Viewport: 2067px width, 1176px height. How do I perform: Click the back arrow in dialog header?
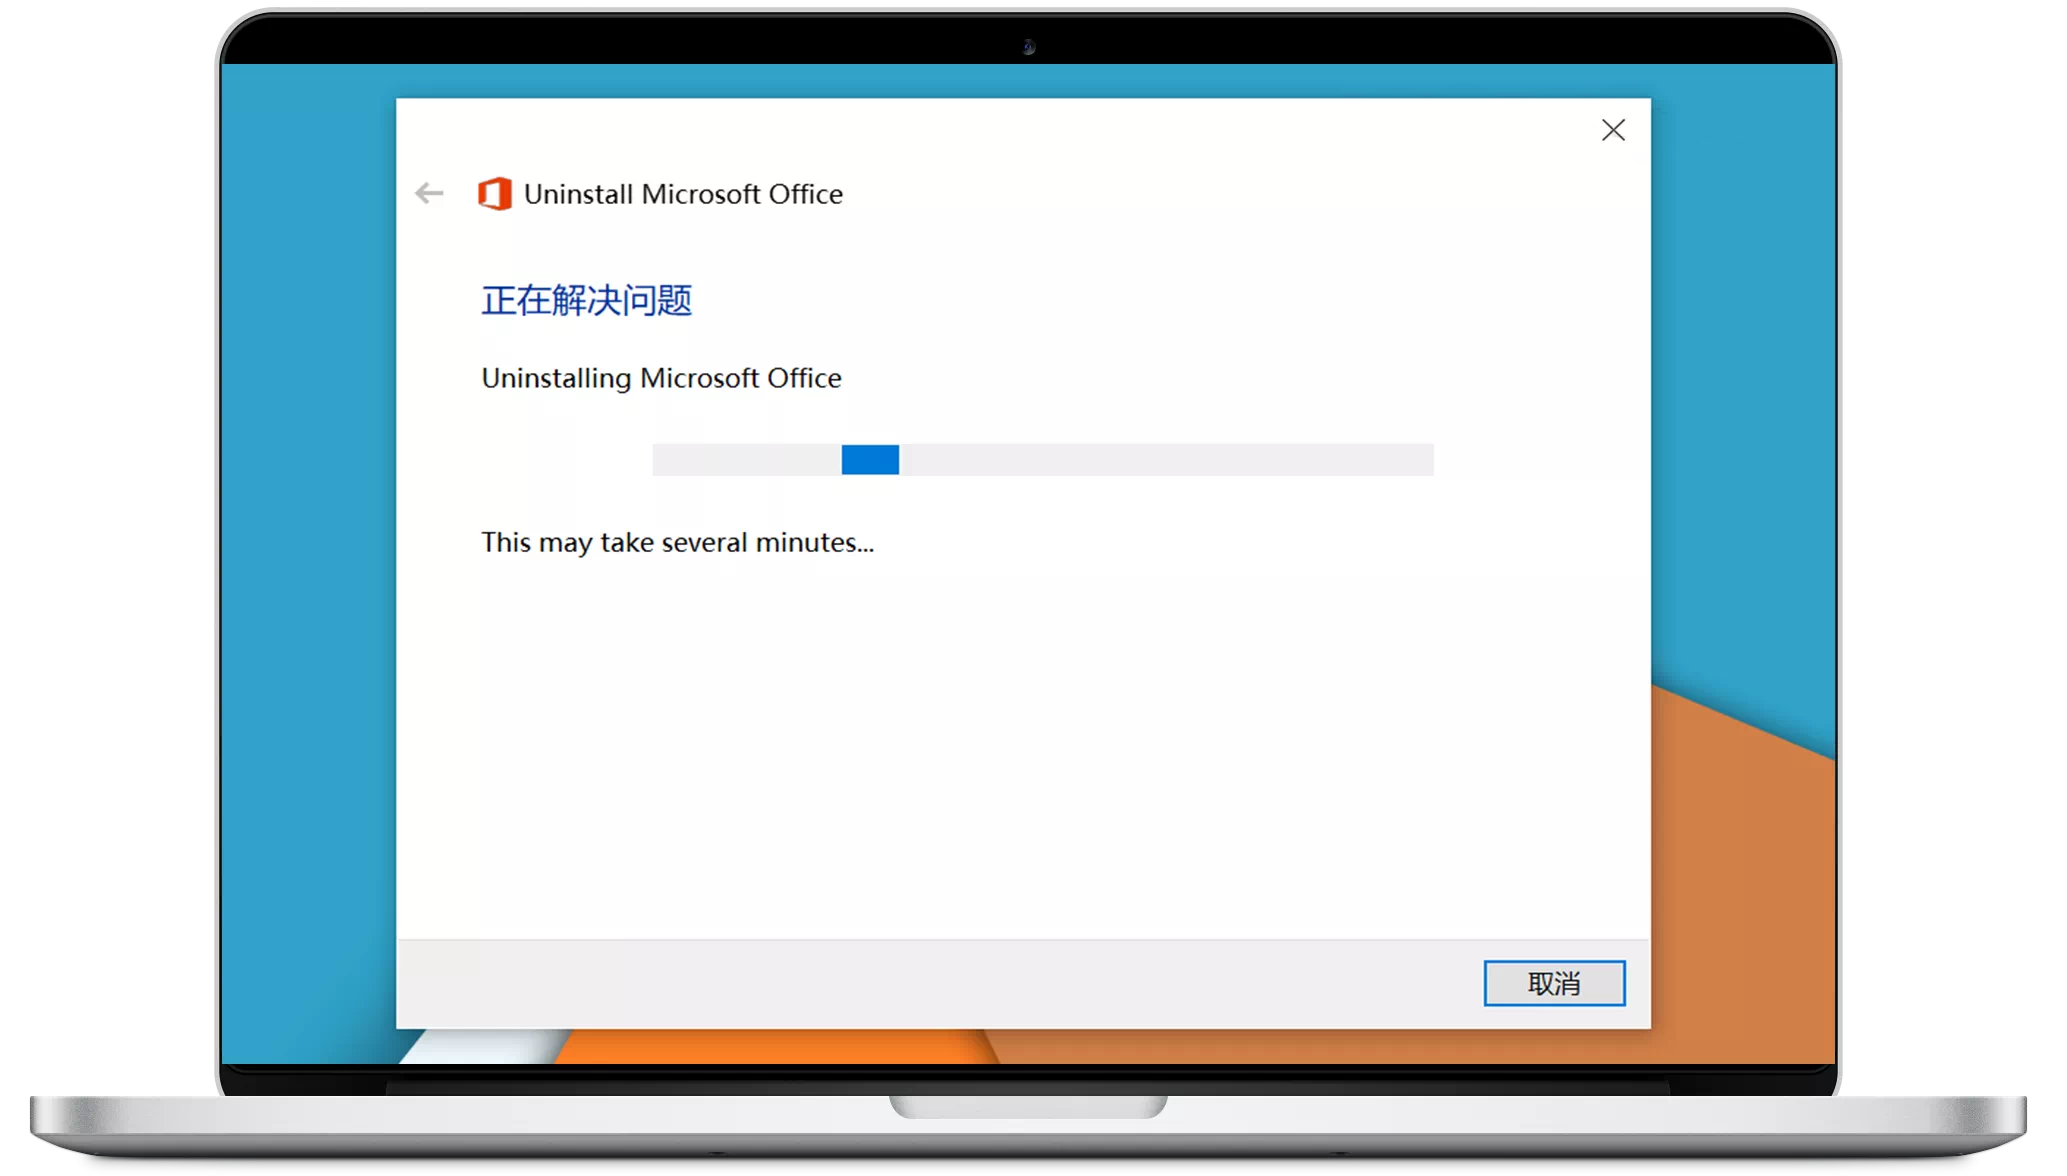click(x=429, y=193)
